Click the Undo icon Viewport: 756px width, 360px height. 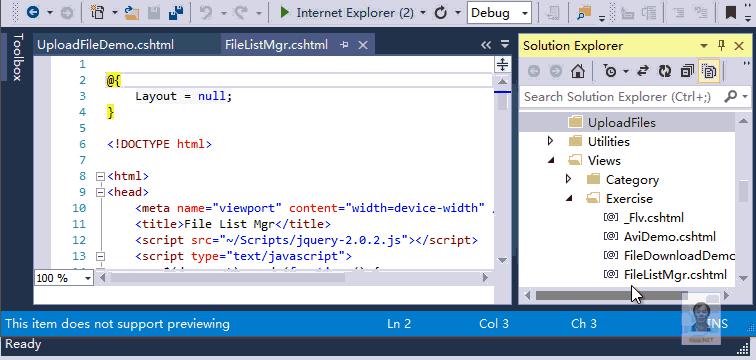tap(206, 13)
